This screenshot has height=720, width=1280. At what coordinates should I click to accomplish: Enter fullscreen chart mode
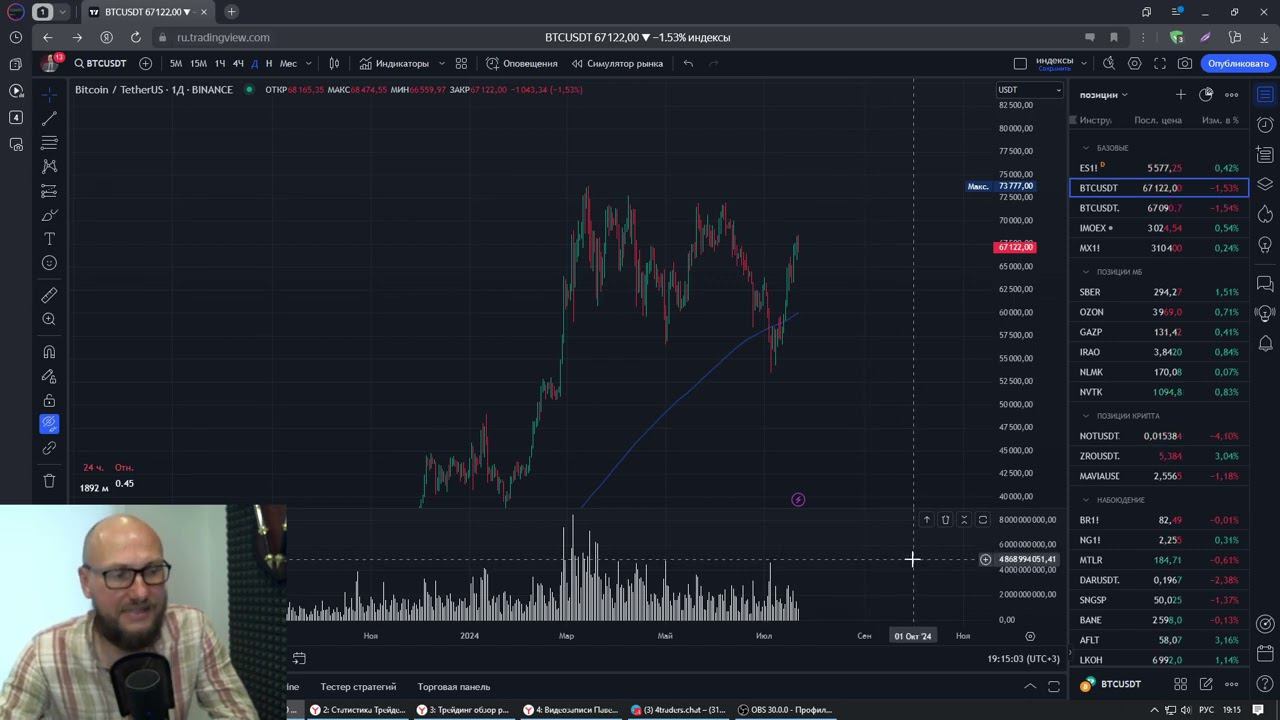point(1160,63)
